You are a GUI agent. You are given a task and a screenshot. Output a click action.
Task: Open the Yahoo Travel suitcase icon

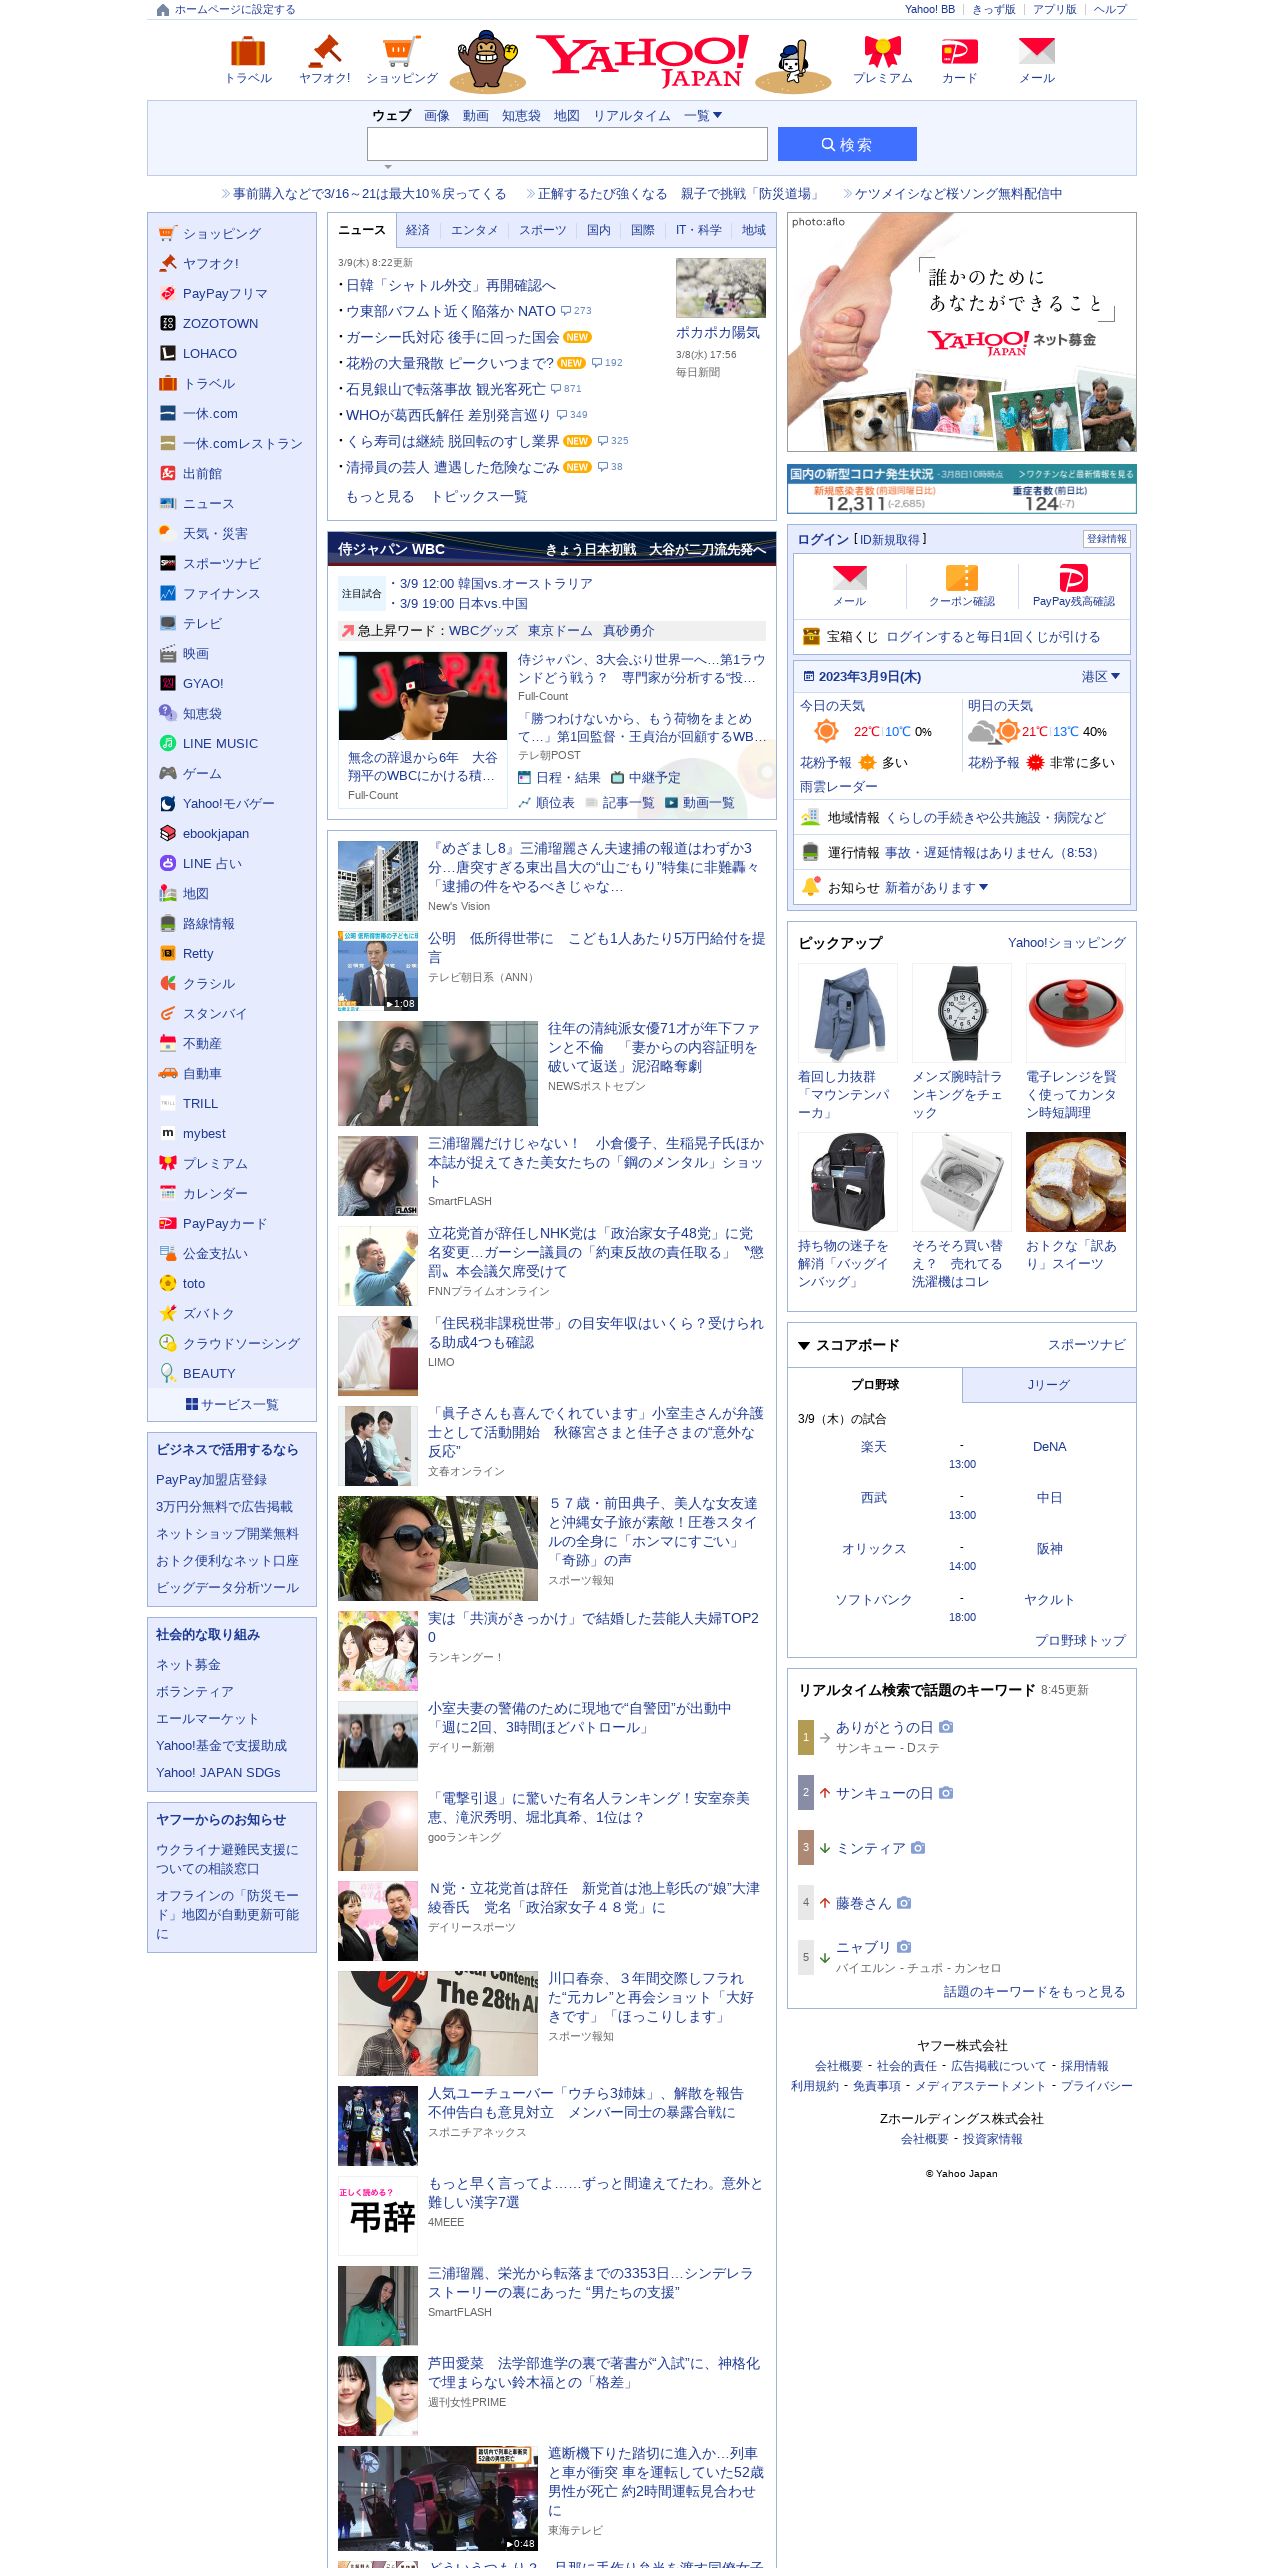(x=248, y=52)
